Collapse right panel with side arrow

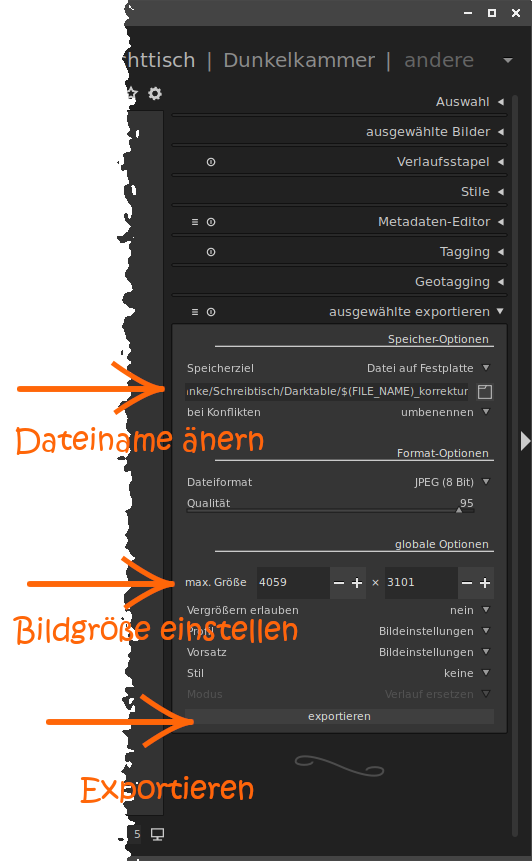point(525,440)
